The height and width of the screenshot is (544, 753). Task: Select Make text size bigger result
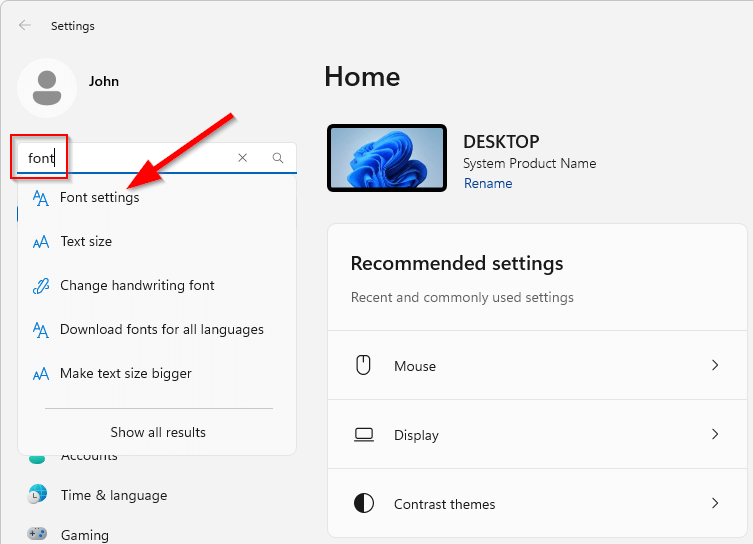(157, 374)
